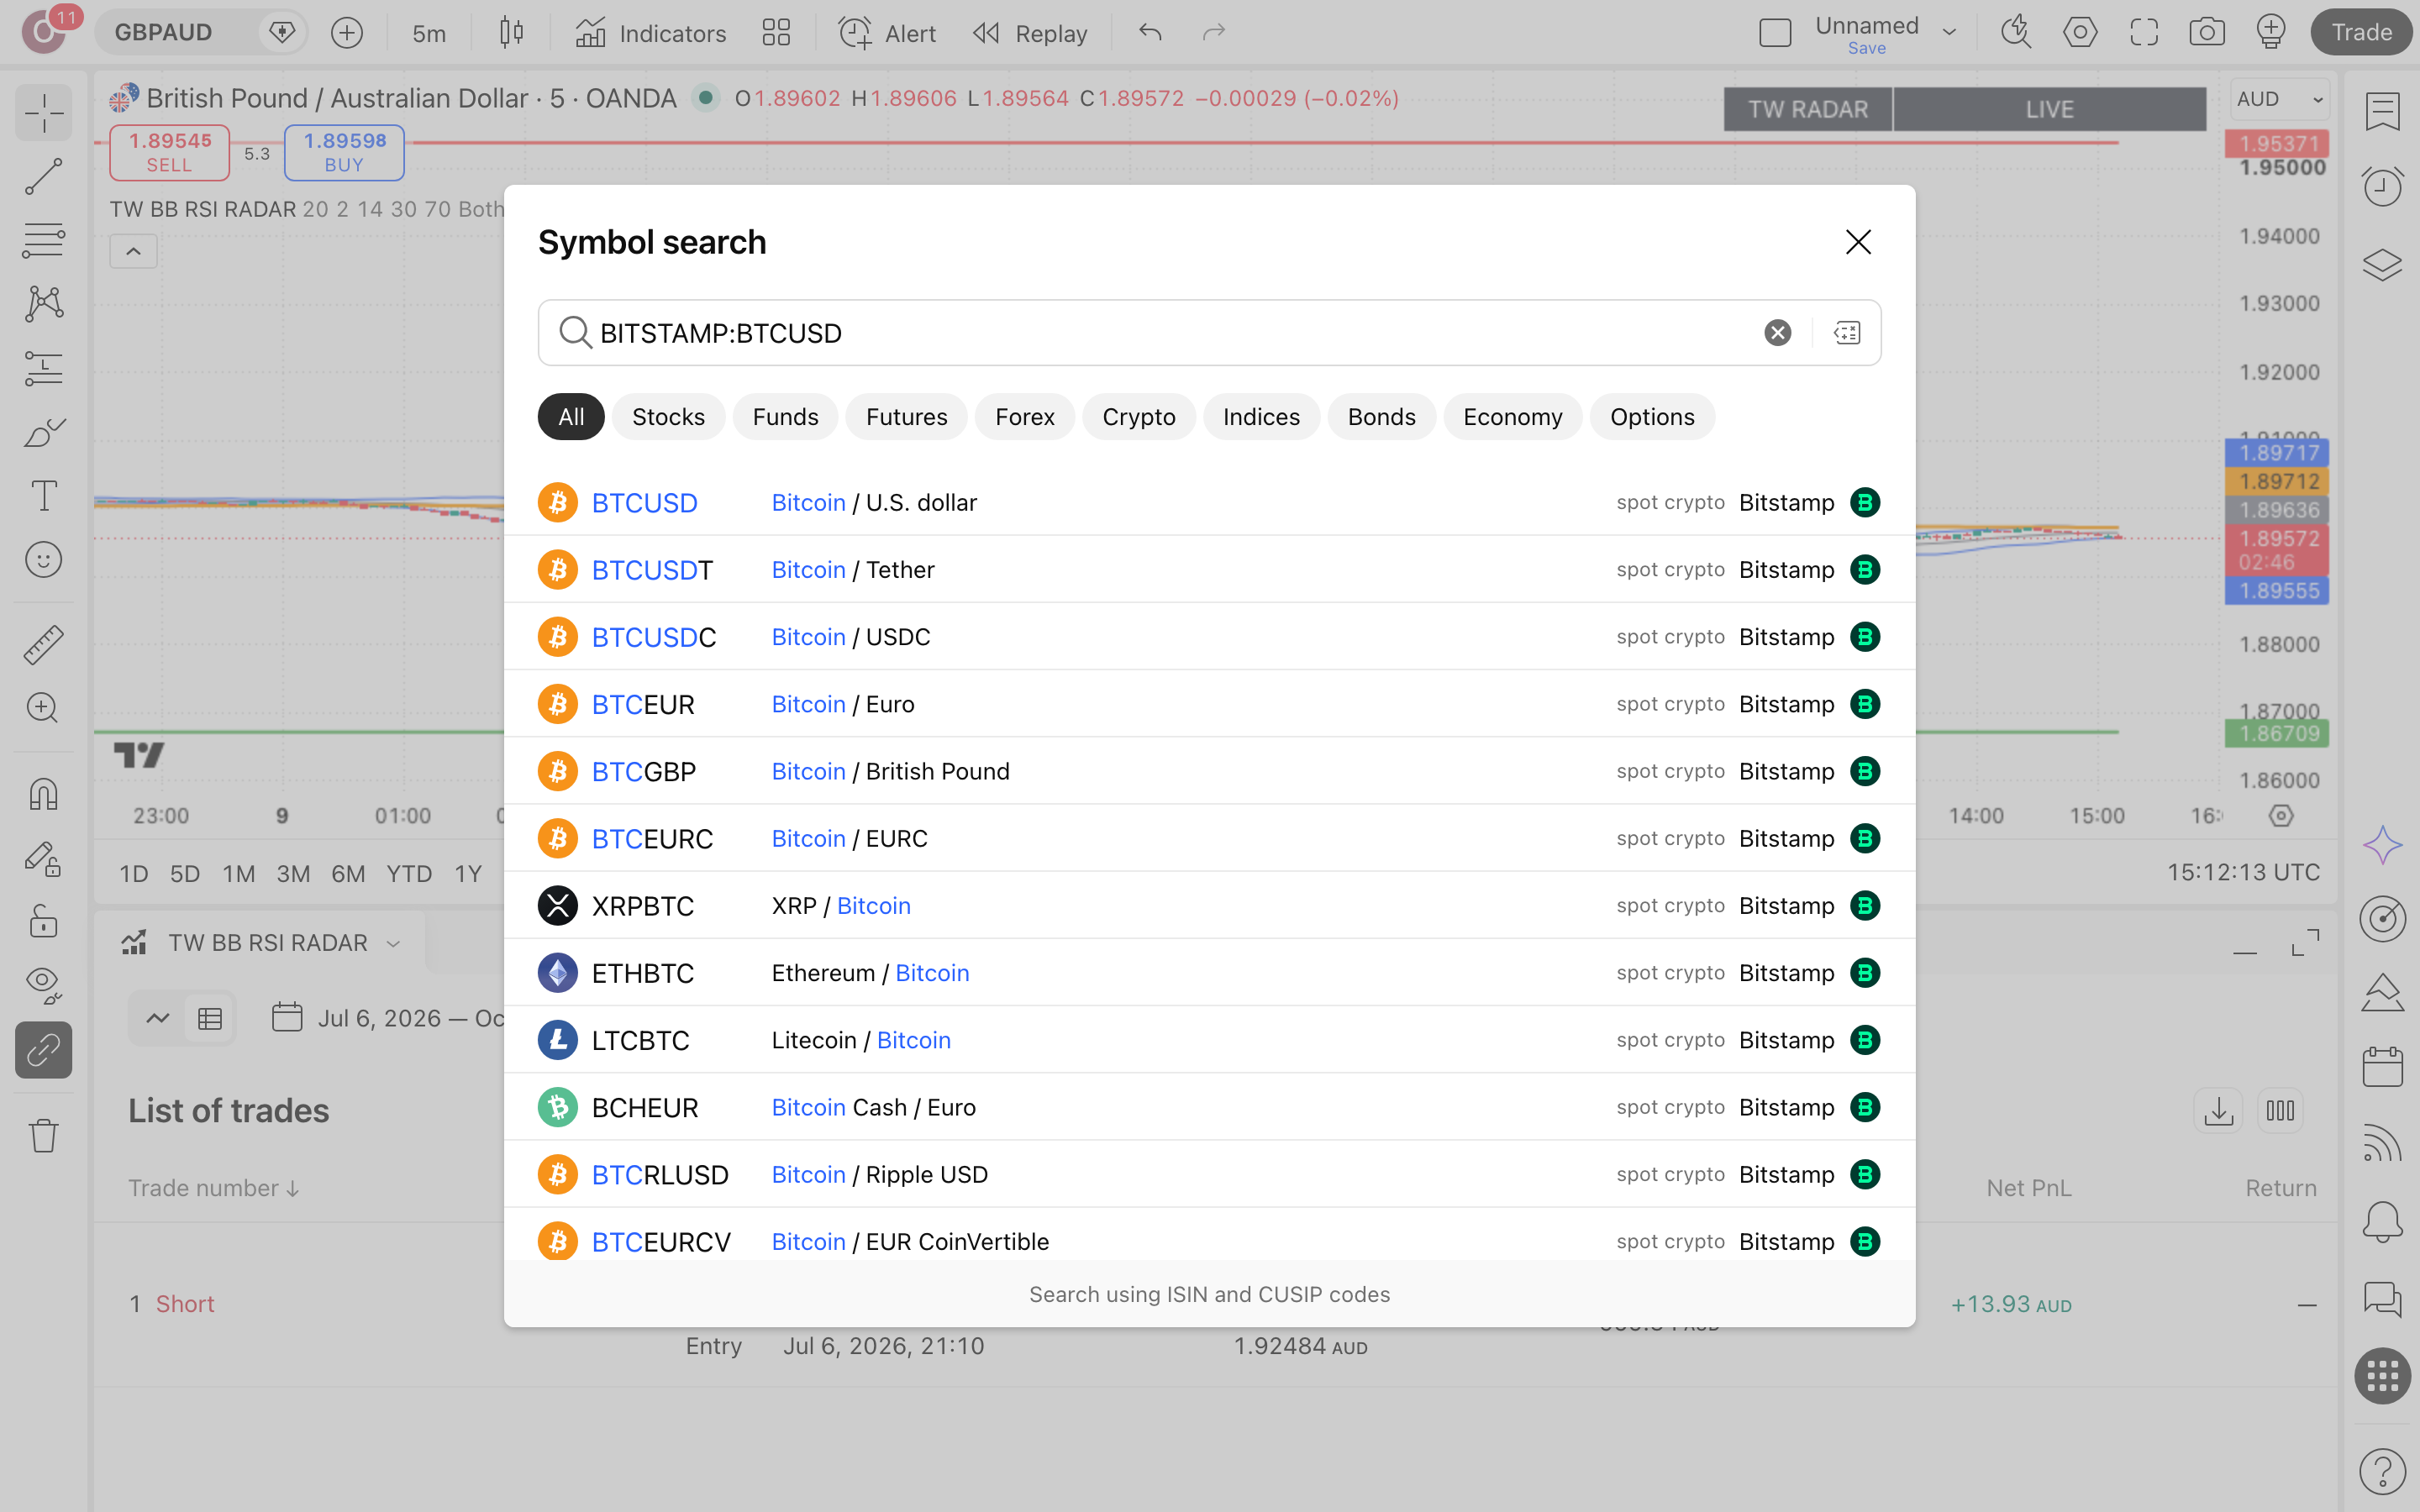This screenshot has height=1512, width=2420.
Task: Open the backtest date range picker
Action: click(x=390, y=1018)
